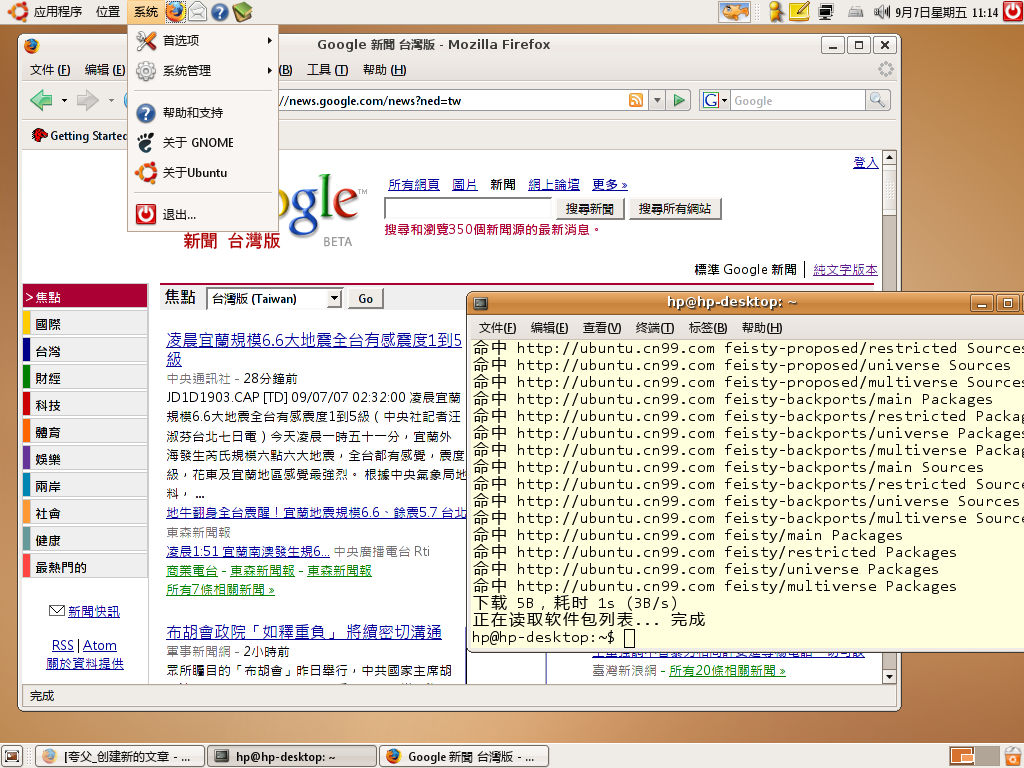Screen dimensions: 1024x768
Task: Open the terminal's 查看 menu
Action: tap(601, 328)
